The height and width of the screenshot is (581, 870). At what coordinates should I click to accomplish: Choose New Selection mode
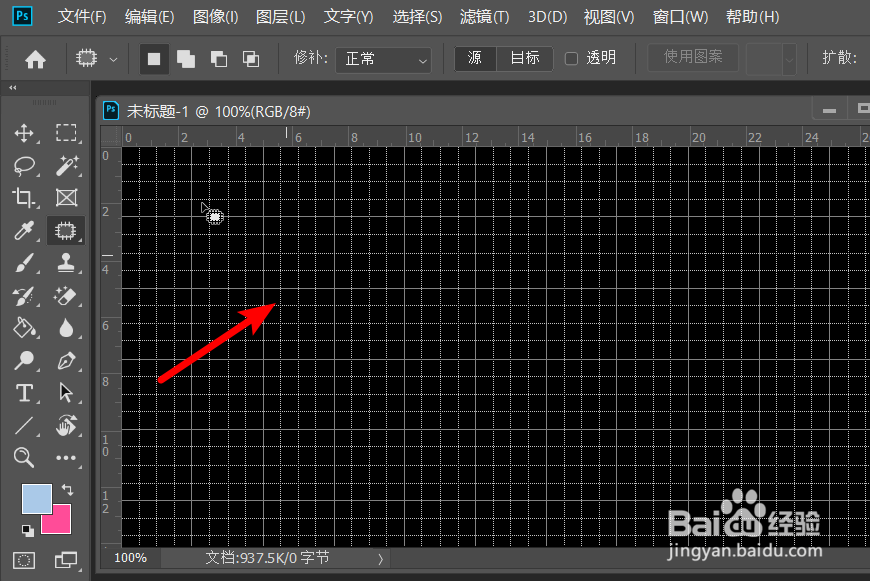coord(154,59)
